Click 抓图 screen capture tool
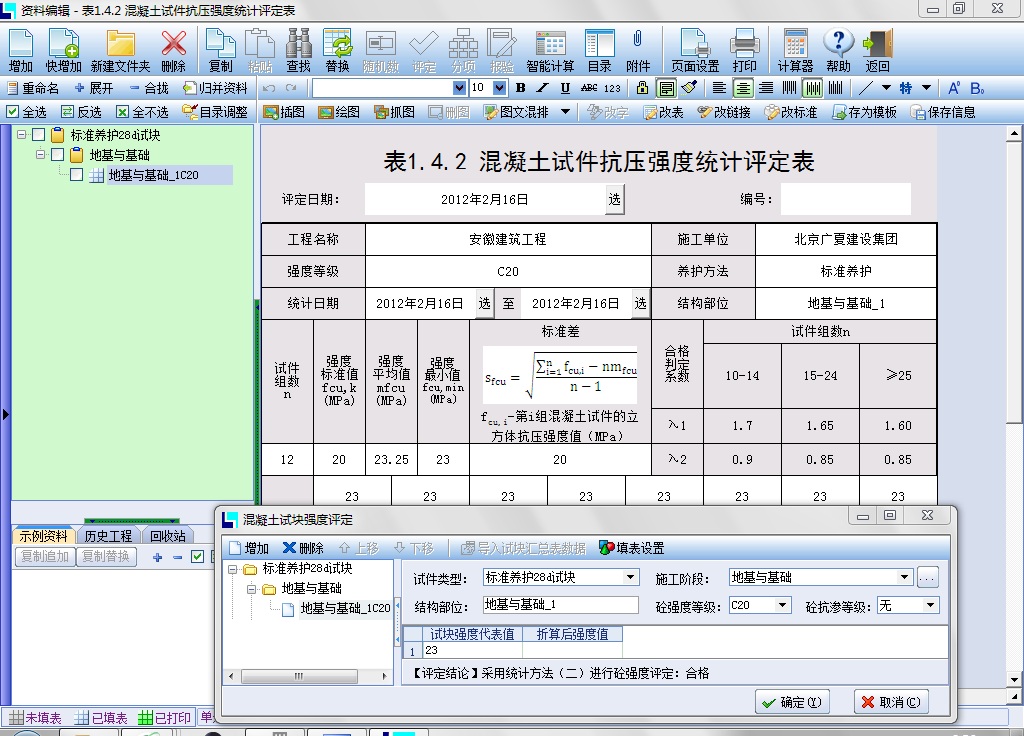The height and width of the screenshot is (736, 1024). pos(394,112)
